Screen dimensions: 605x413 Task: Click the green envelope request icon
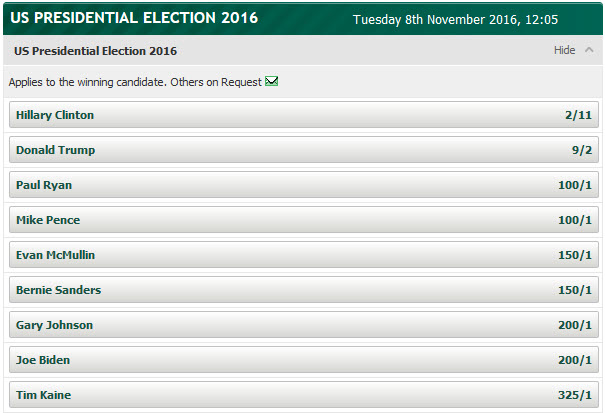(x=272, y=81)
